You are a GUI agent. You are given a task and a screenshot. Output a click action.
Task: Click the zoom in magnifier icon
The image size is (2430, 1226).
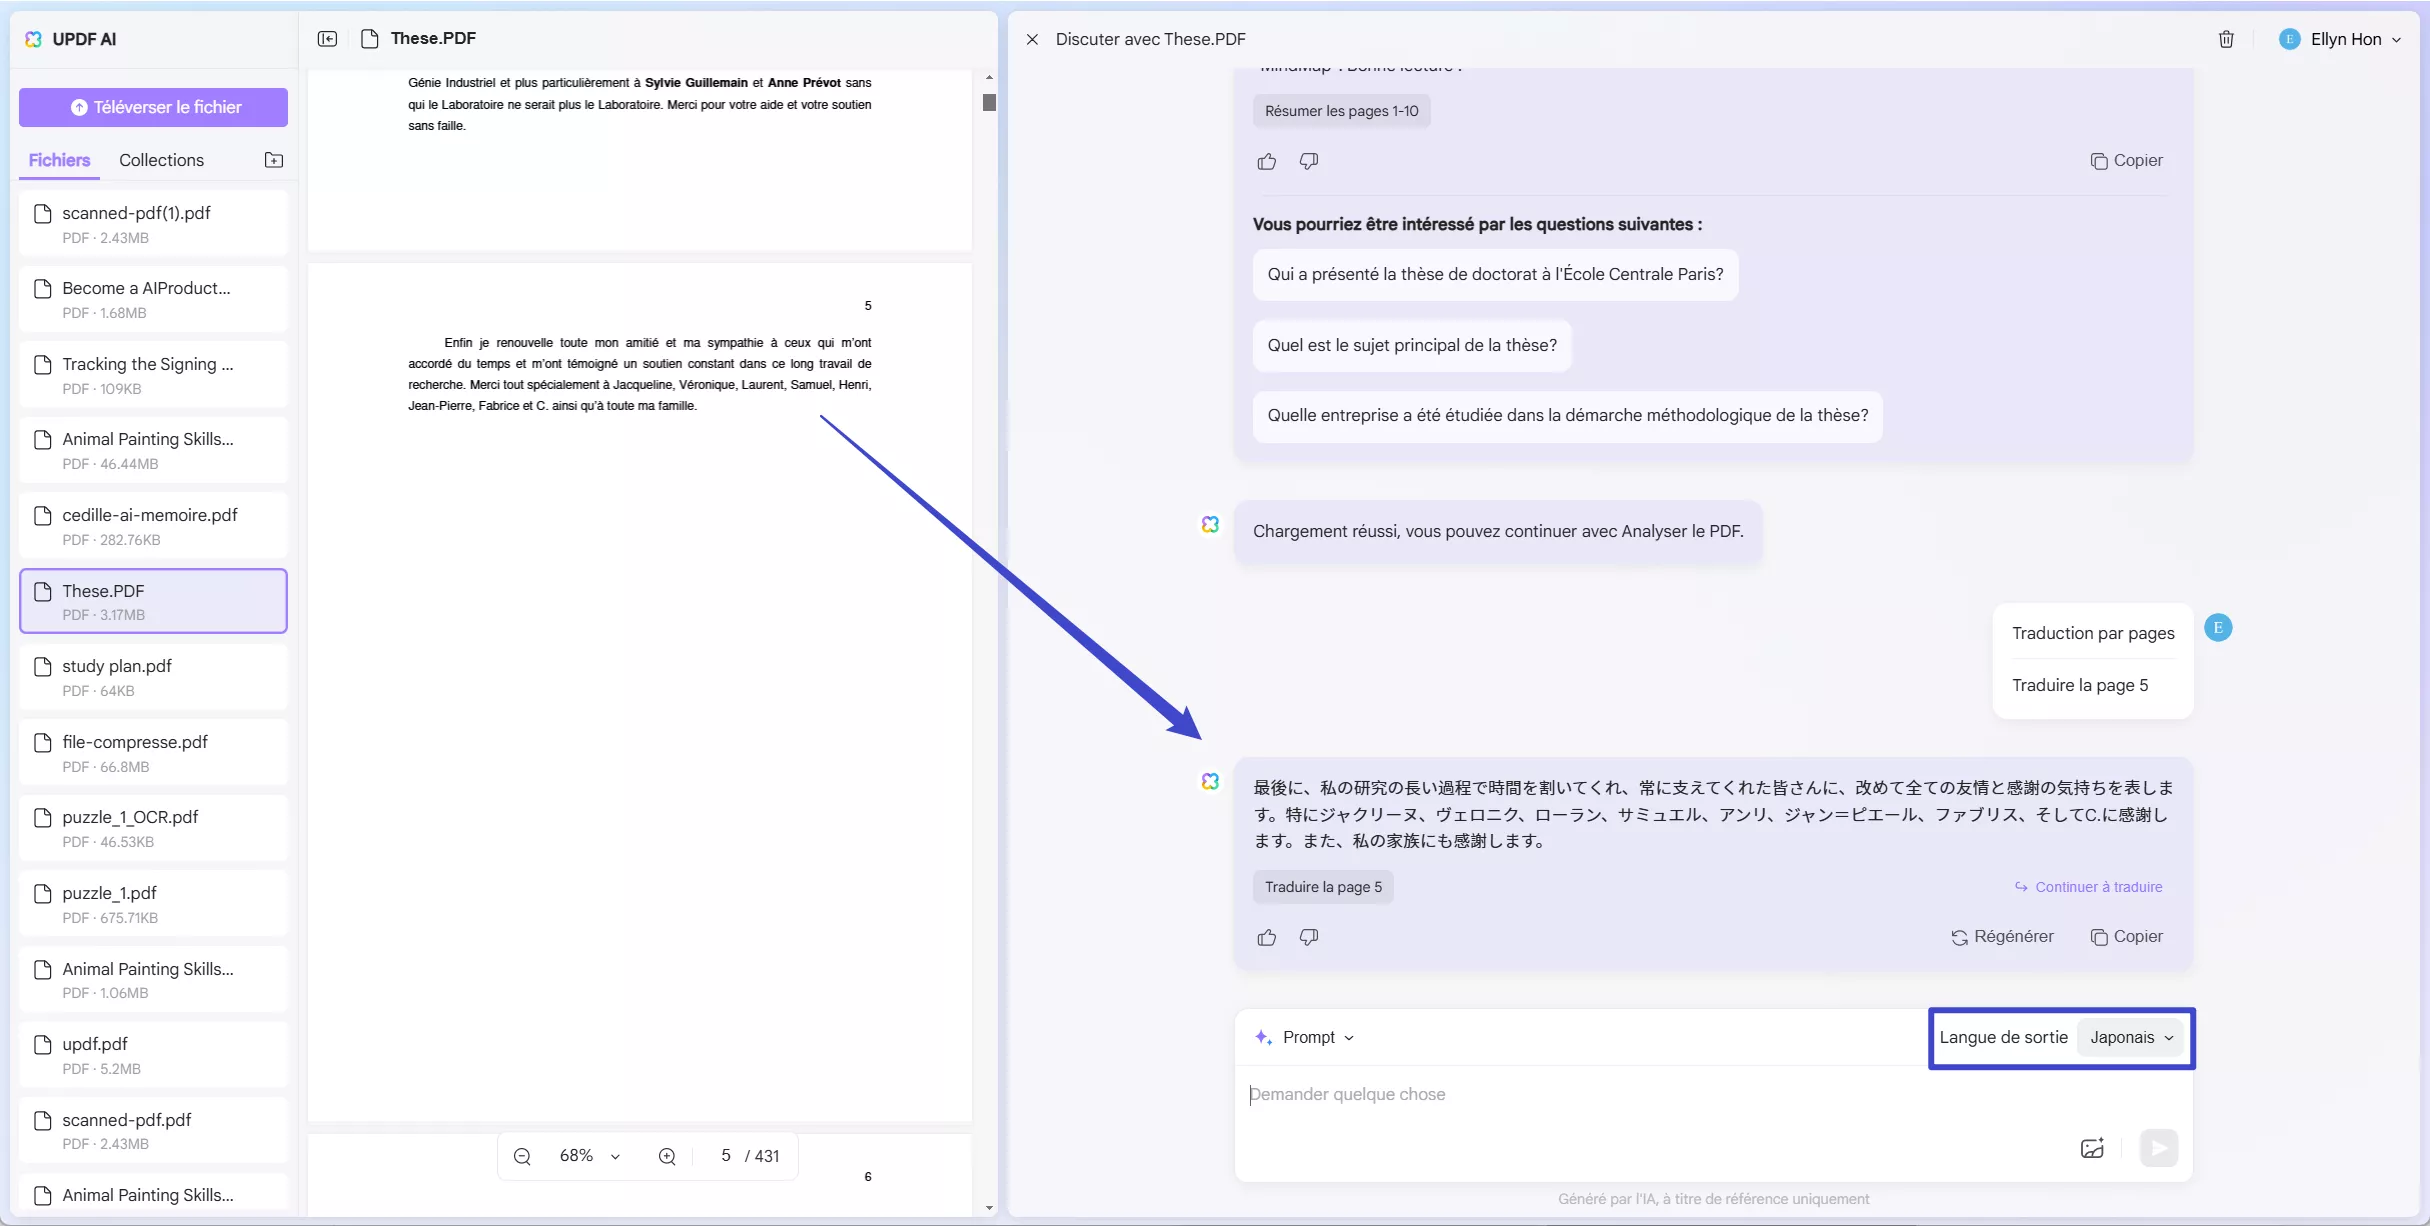tap(667, 1156)
